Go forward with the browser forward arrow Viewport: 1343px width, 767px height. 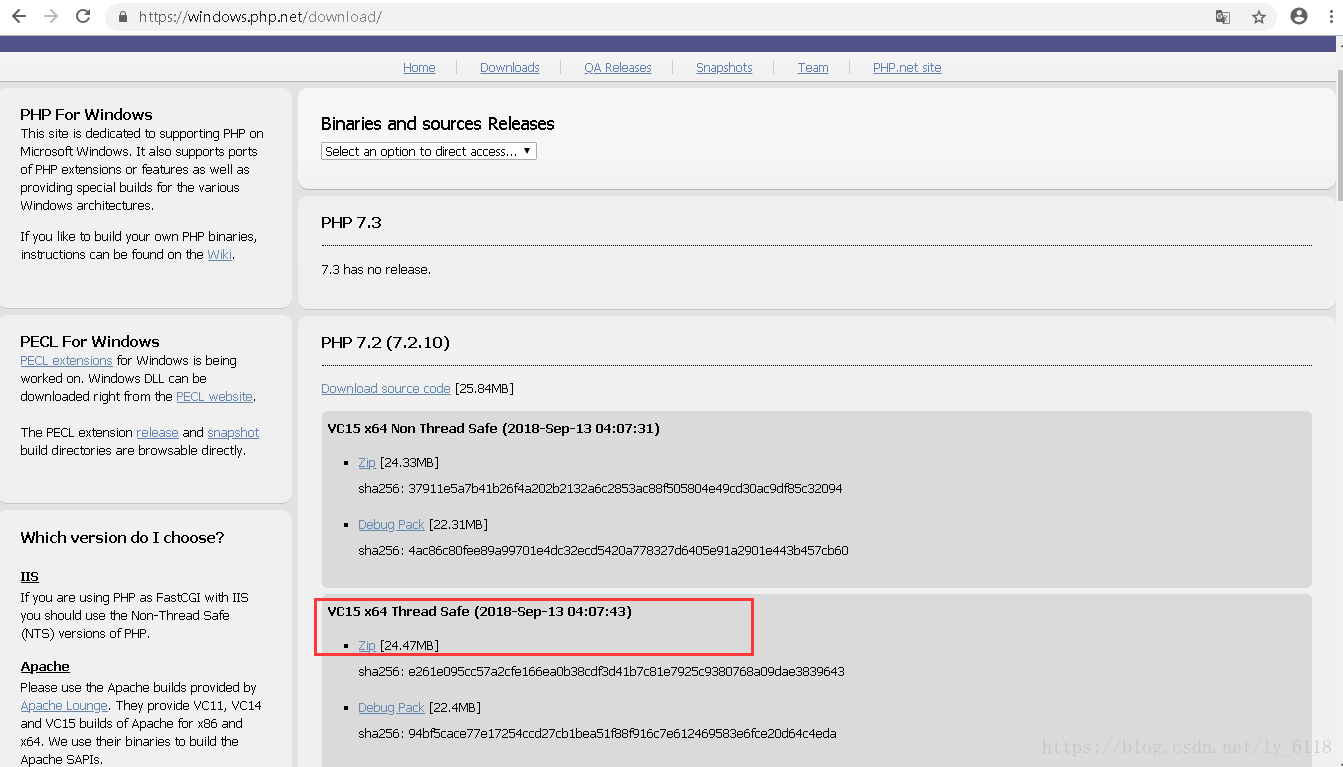(51, 16)
